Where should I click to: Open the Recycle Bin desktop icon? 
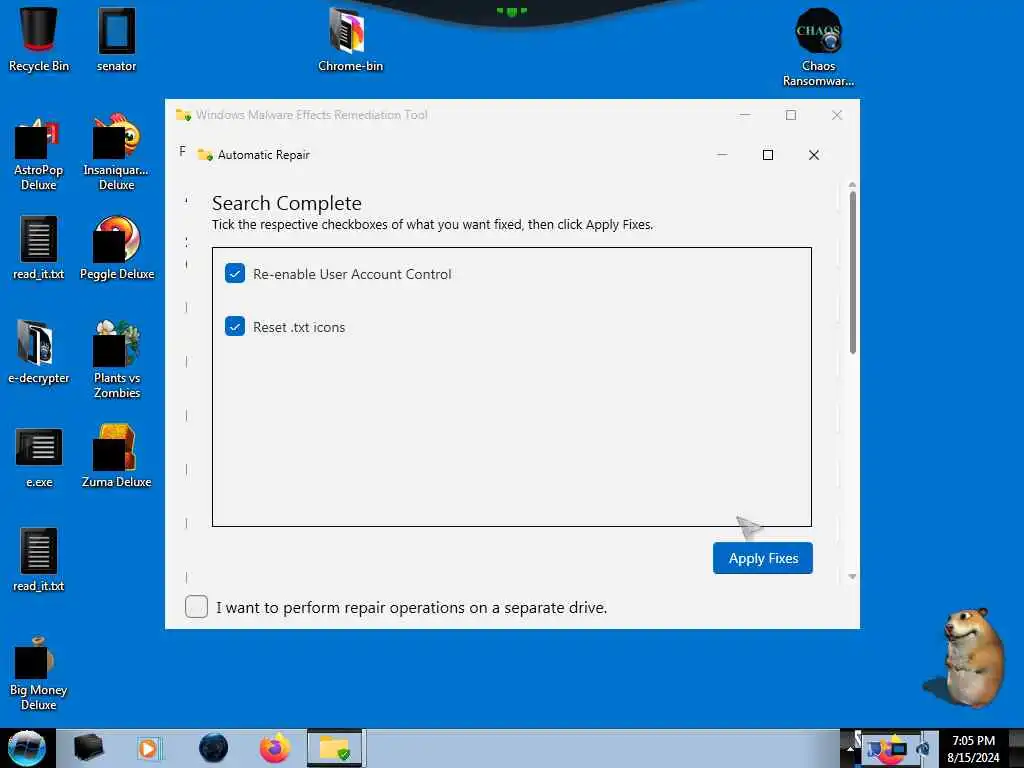tap(39, 39)
